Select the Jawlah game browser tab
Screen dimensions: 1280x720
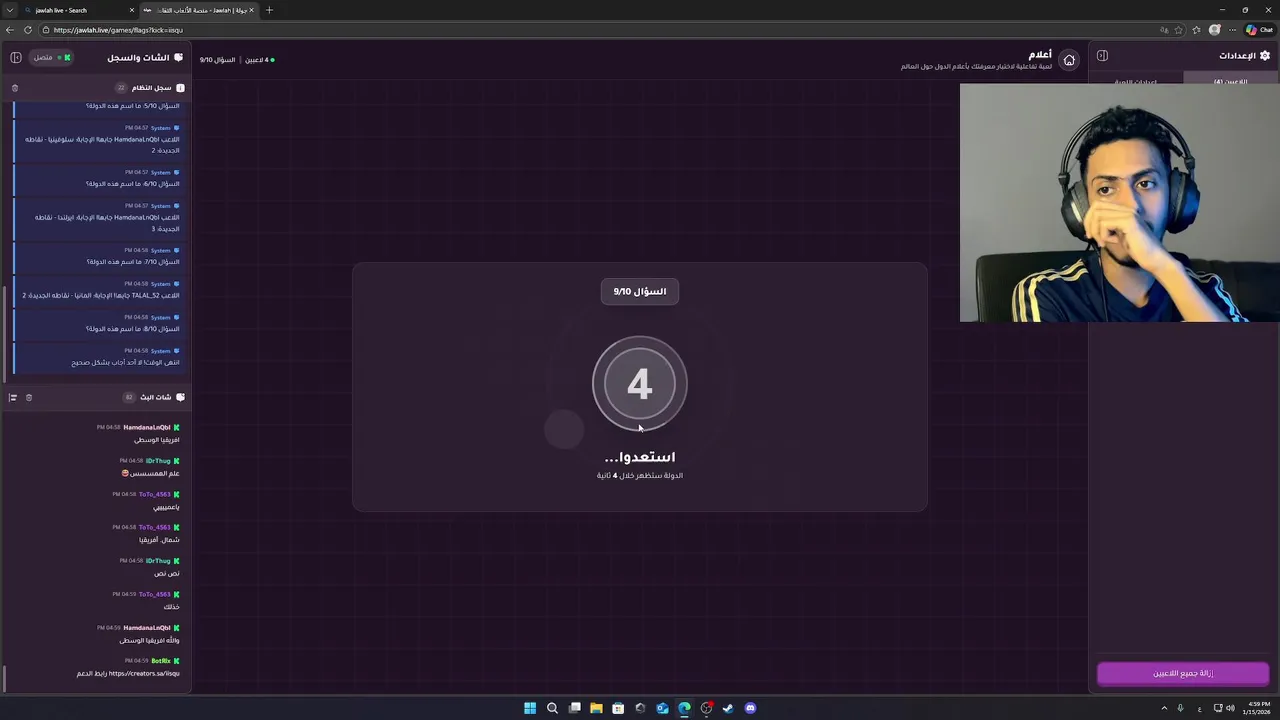pyautogui.click(x=198, y=10)
